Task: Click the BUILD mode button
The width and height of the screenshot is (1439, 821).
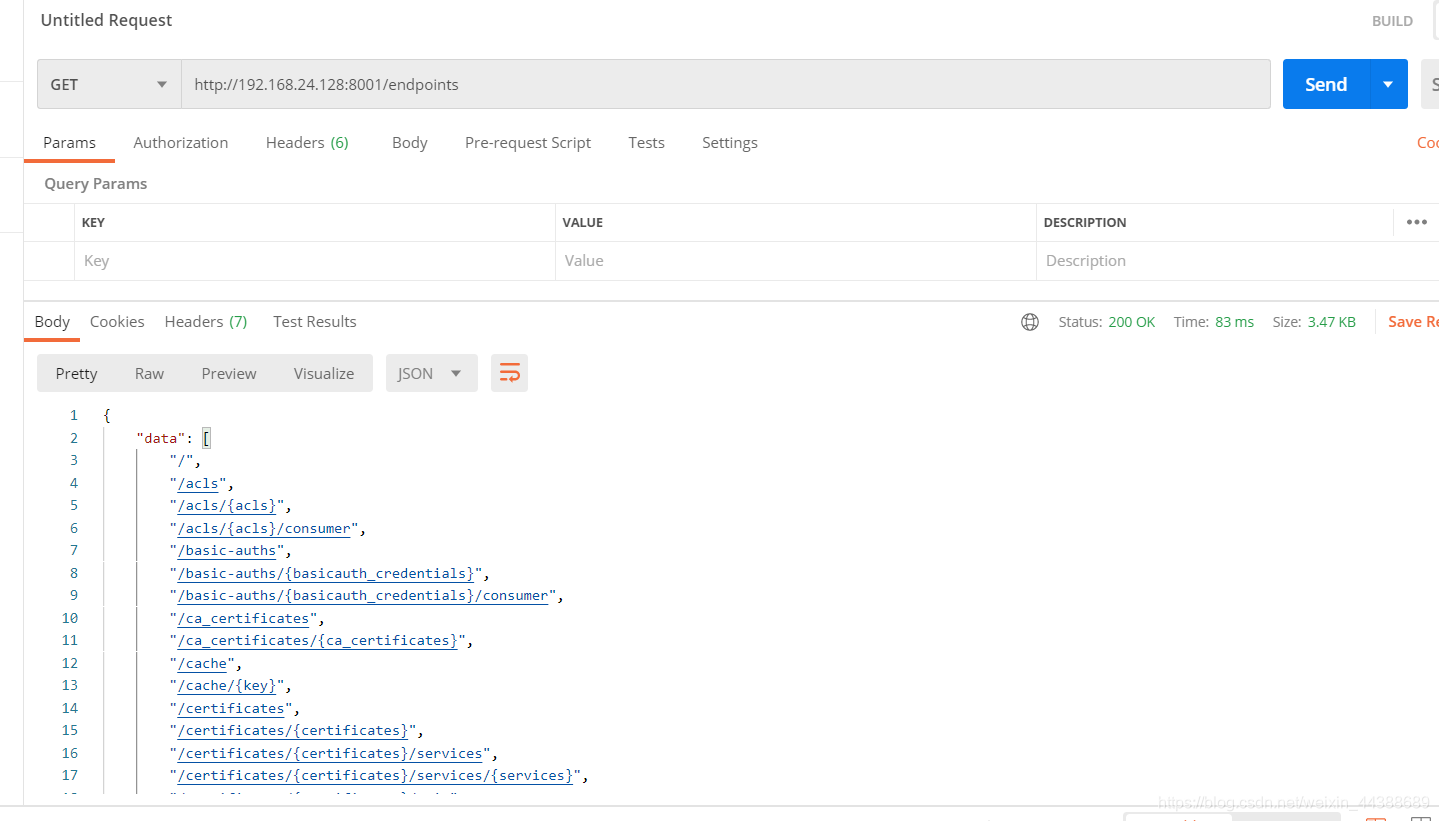Action: [x=1392, y=21]
